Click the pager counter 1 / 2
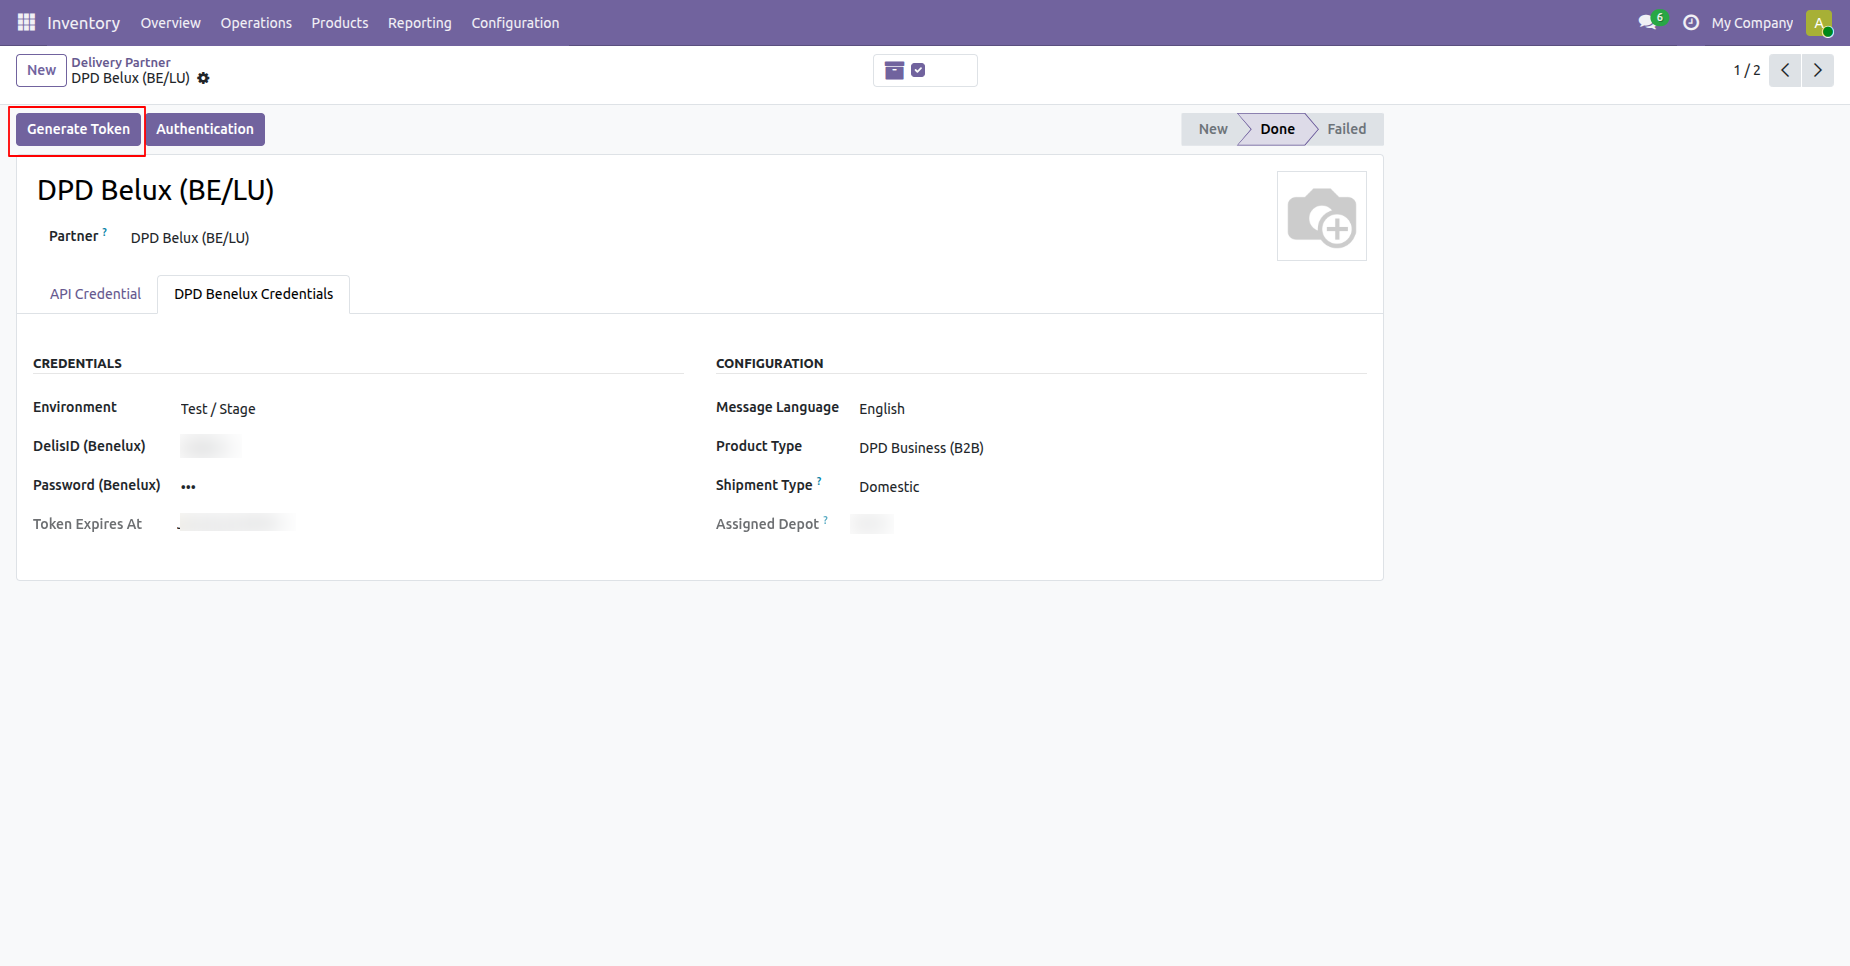Screen dimensions: 1850x966 coord(1746,70)
